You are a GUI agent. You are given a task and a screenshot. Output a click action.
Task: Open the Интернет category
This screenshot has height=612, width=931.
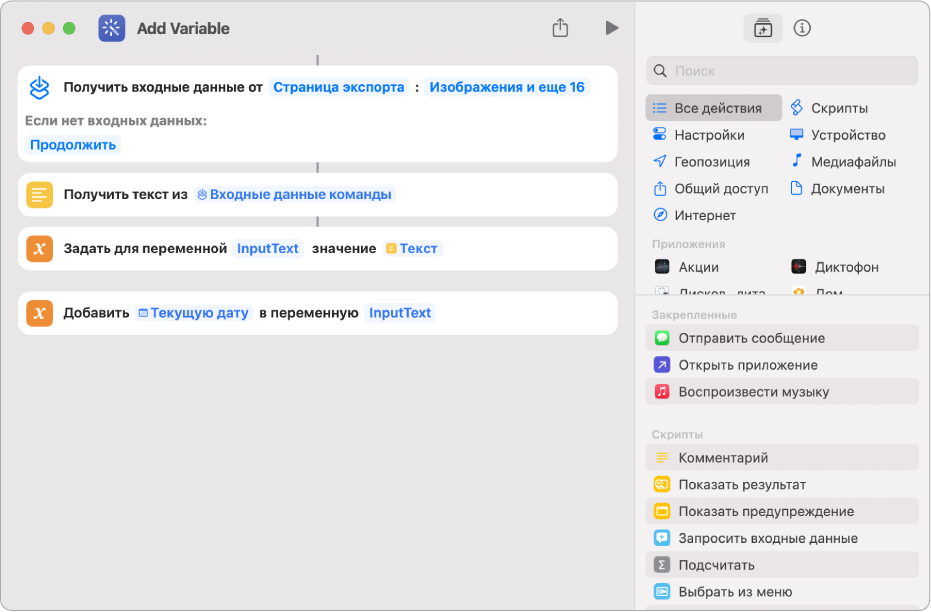(694, 215)
